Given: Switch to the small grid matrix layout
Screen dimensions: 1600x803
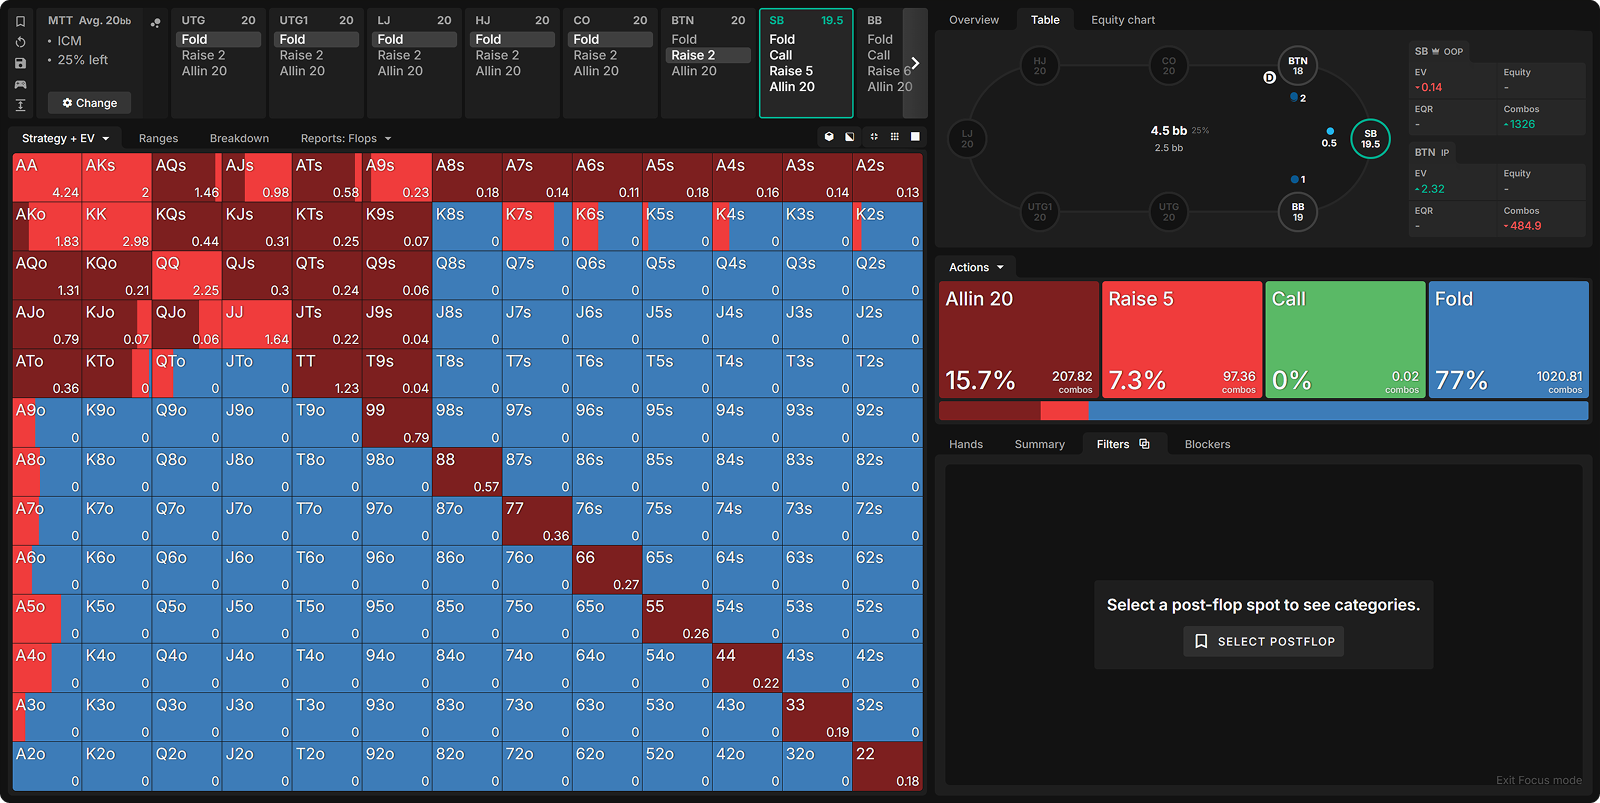Looking at the screenshot, I should point(894,137).
